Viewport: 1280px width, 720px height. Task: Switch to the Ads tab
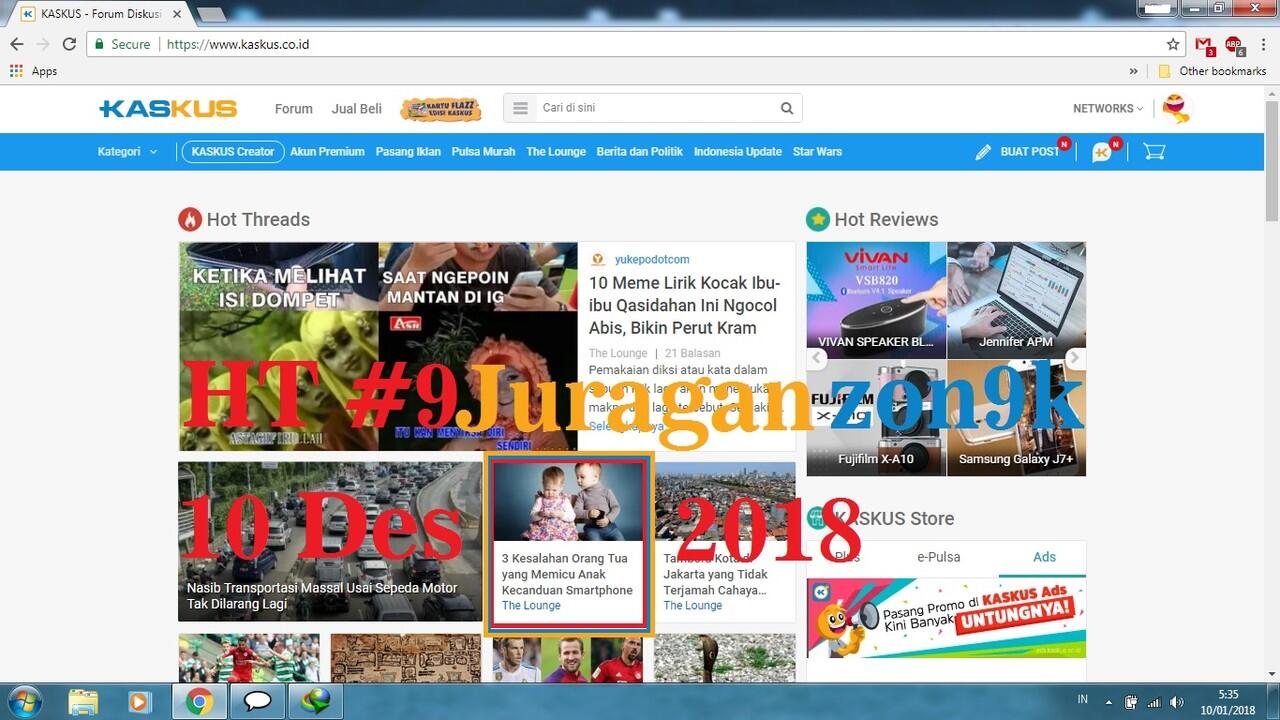click(1044, 557)
